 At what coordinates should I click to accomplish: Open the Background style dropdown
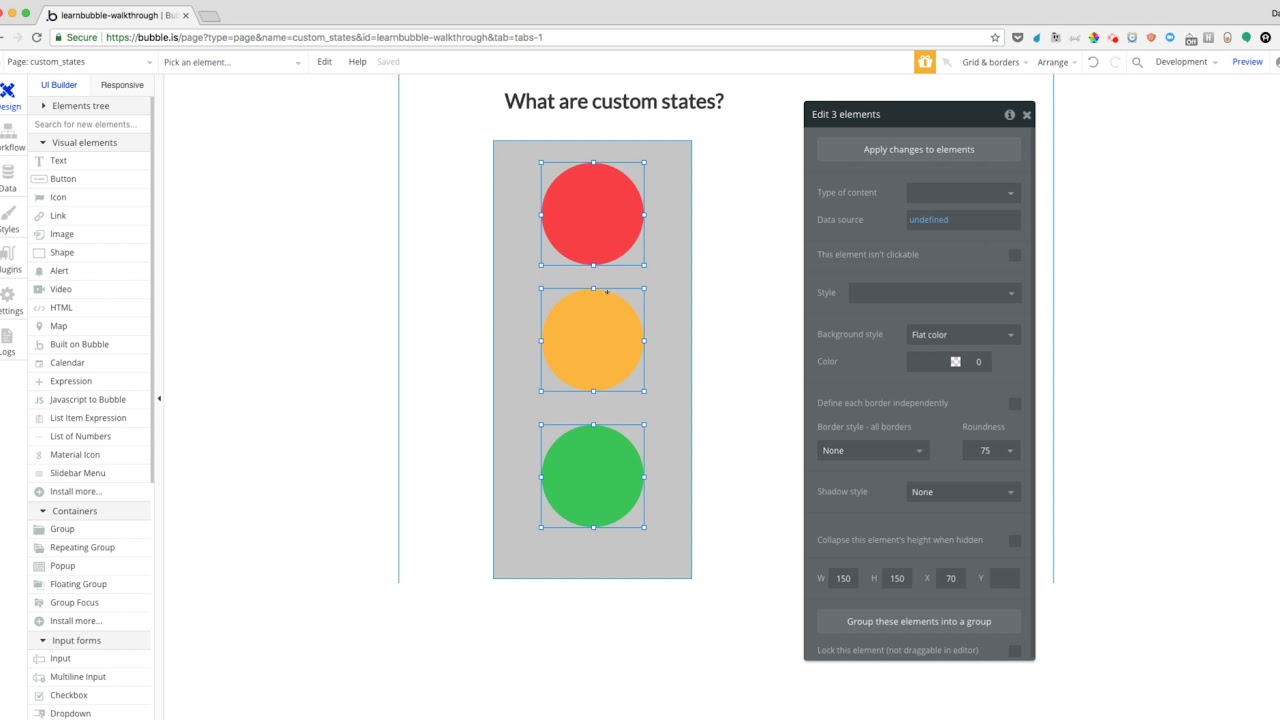(962, 335)
